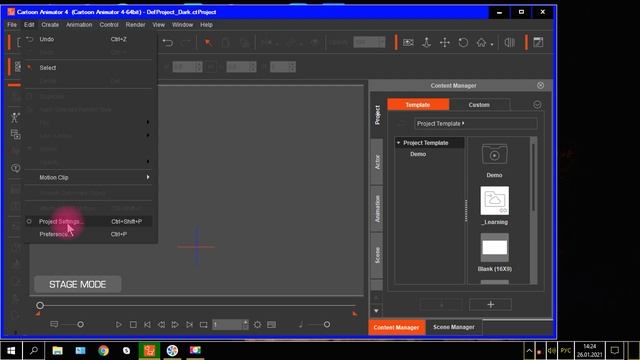640x360 pixels.
Task: Open the Actor vertical tab
Action: 377,162
